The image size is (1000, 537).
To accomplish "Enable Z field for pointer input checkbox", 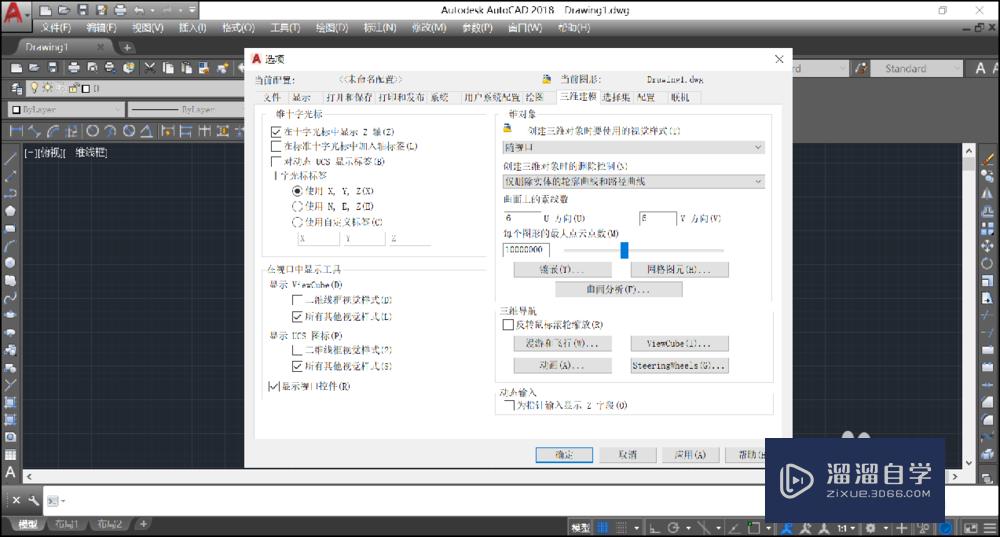I will 510,405.
